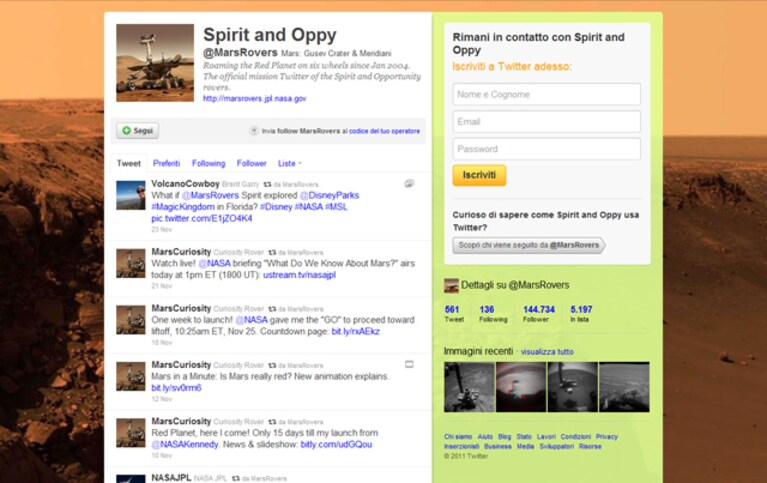Viewport: 767px width, 483px height.
Task: Open the @MarsRovers mention in VolcanoCowboy tweet
Action: pos(210,195)
